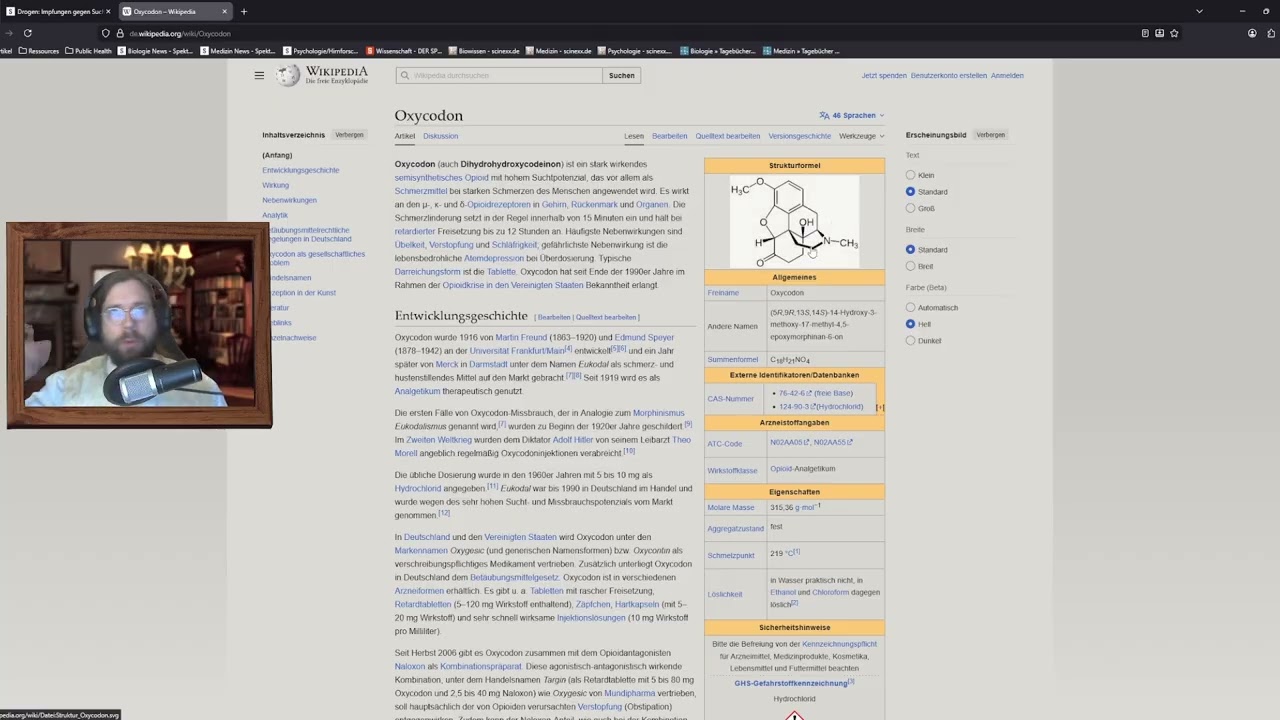Screen dimensions: 1280x720
Task: Close the Drogen: Impfungen gegen Sucht tab
Action: tap(109, 11)
